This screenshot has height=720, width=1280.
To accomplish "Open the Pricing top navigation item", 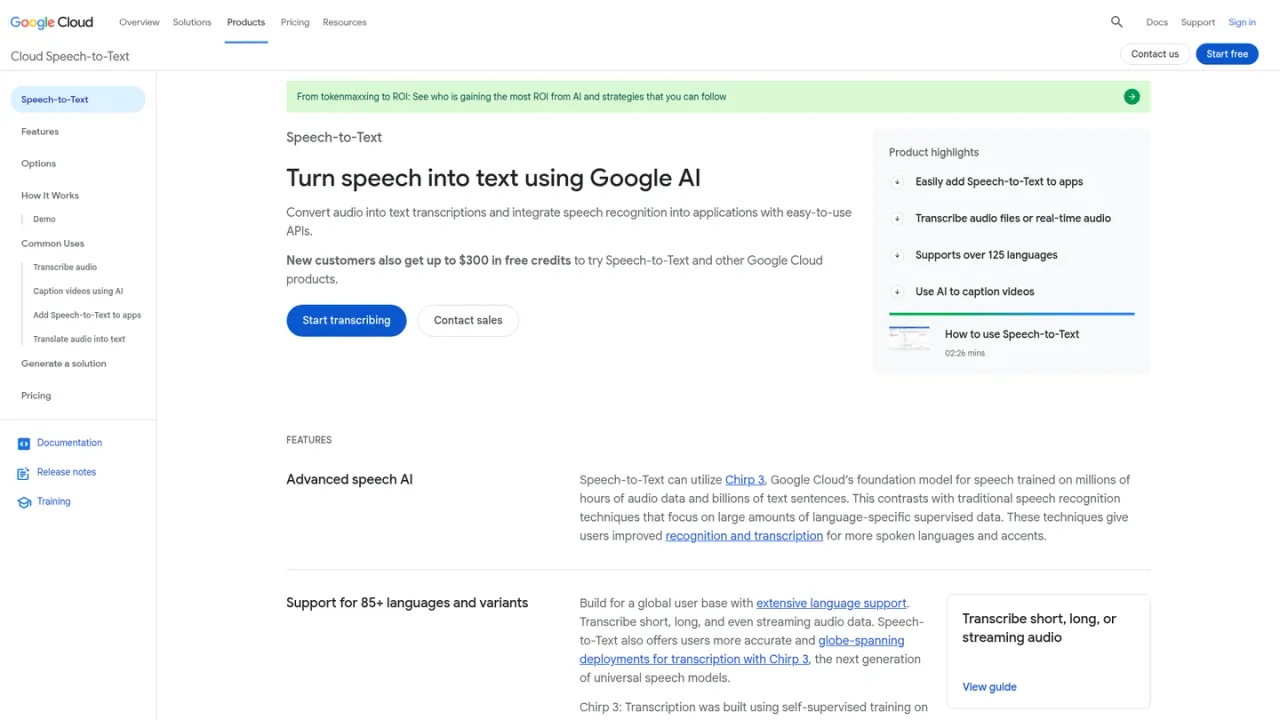I will click(x=295, y=22).
